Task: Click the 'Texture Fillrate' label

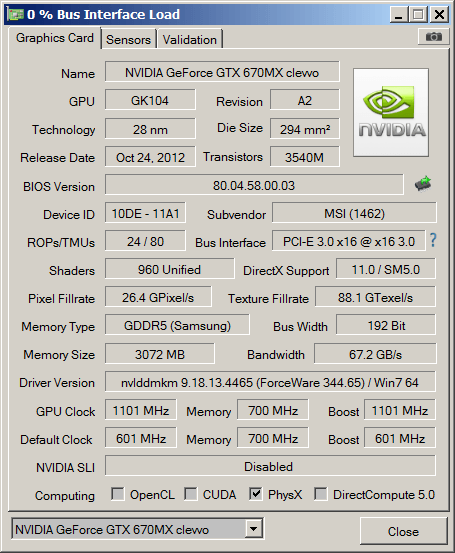Action: (268, 298)
